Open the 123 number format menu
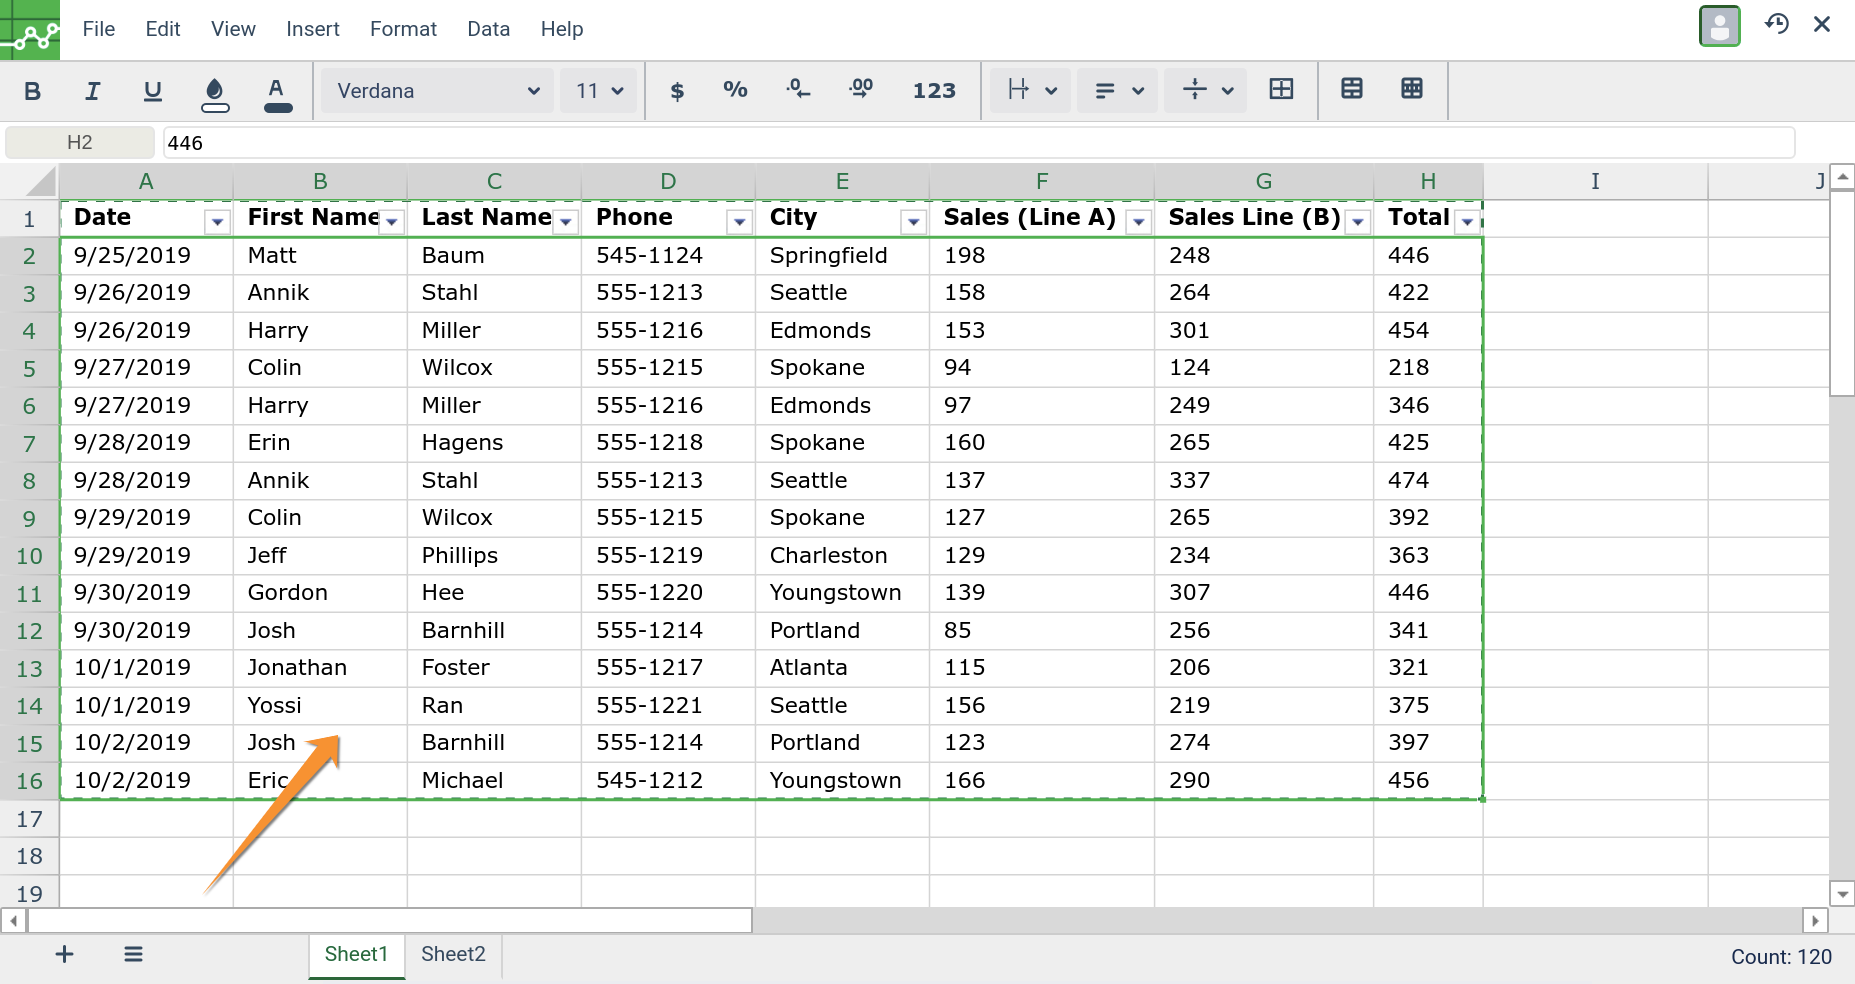Screen dimensions: 1855x984 click(x=934, y=91)
